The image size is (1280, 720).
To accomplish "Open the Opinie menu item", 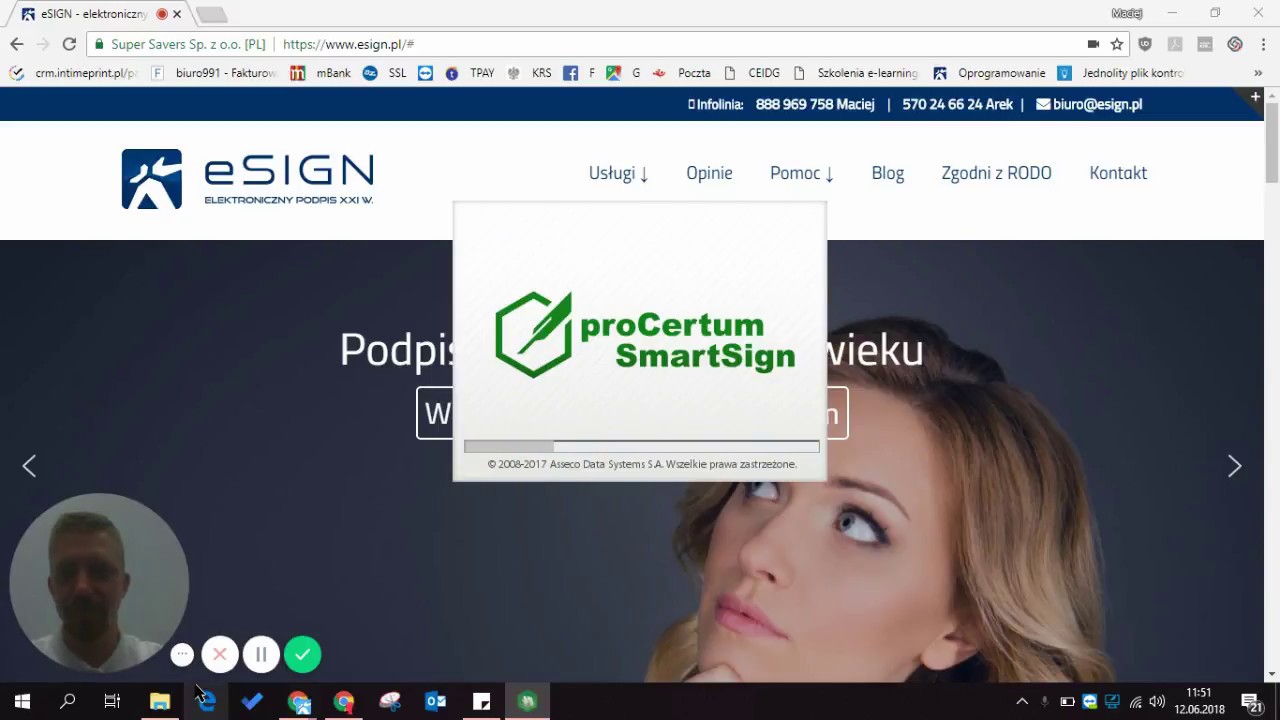I will click(x=709, y=173).
